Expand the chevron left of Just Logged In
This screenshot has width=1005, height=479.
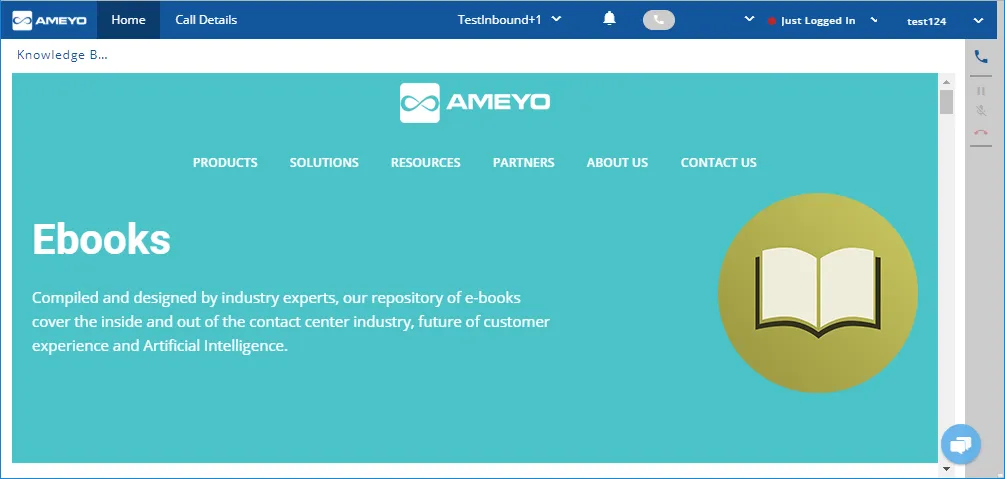click(749, 19)
